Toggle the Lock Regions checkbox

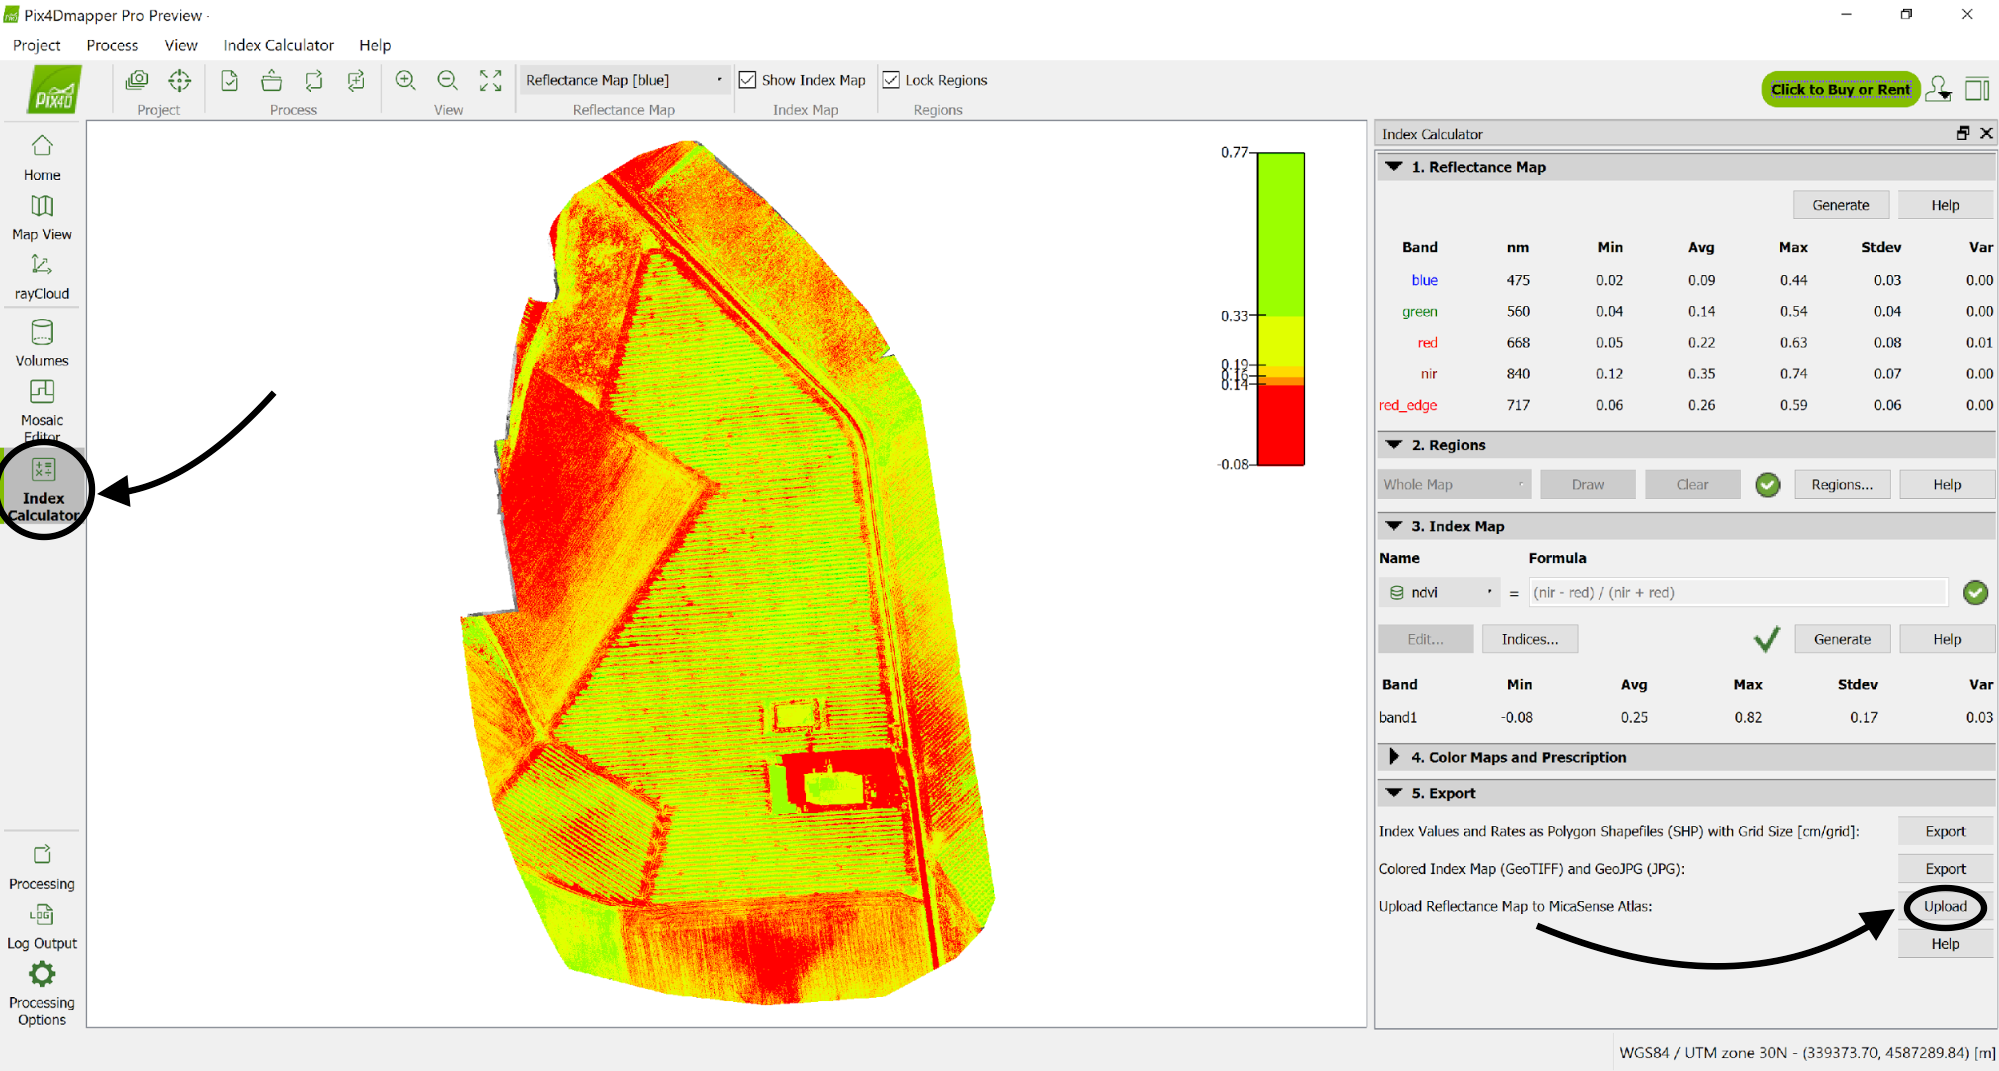pyautogui.click(x=891, y=80)
